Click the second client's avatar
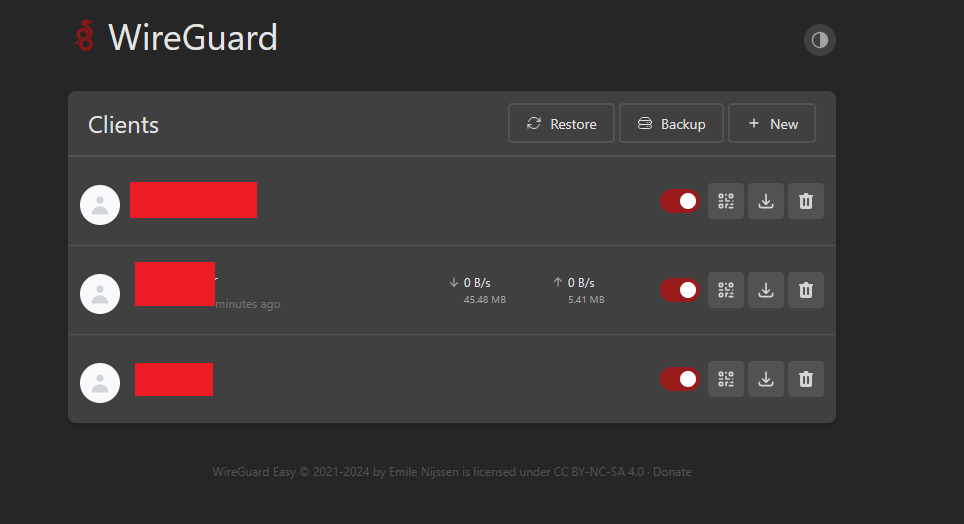This screenshot has width=964, height=524. pyautogui.click(x=100, y=294)
